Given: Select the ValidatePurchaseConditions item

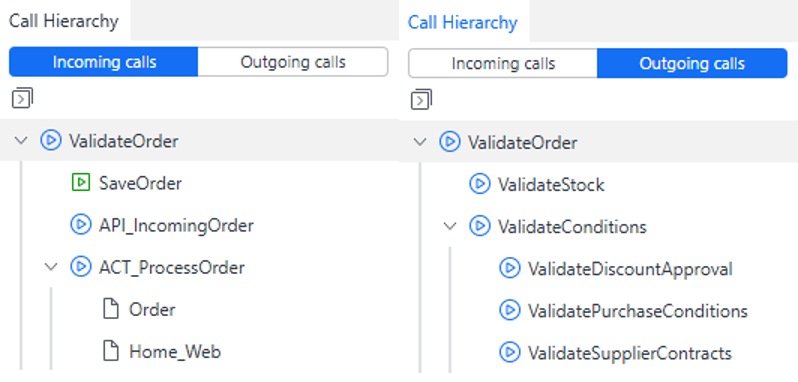Looking at the screenshot, I should (623, 310).
